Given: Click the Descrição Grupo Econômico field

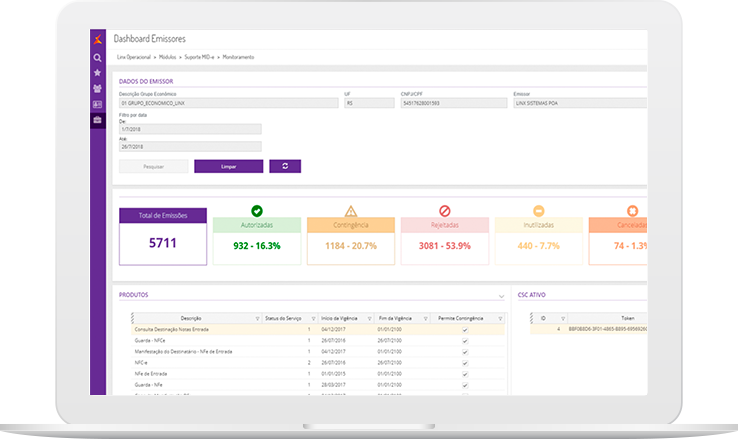Looking at the screenshot, I should coord(227,102).
